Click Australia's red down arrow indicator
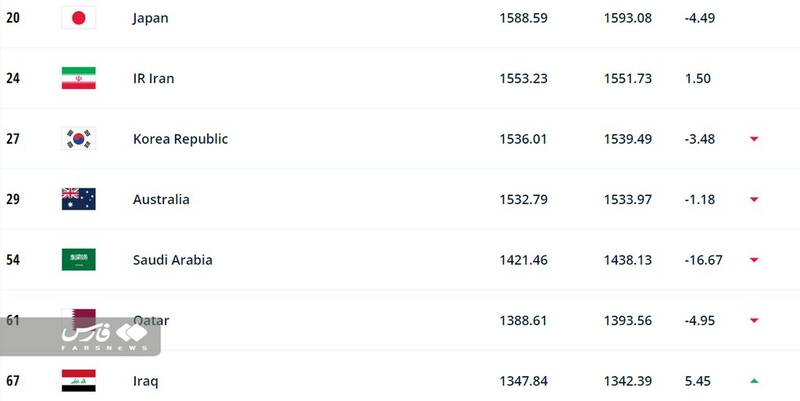This screenshot has height=401, width=800. tap(754, 200)
